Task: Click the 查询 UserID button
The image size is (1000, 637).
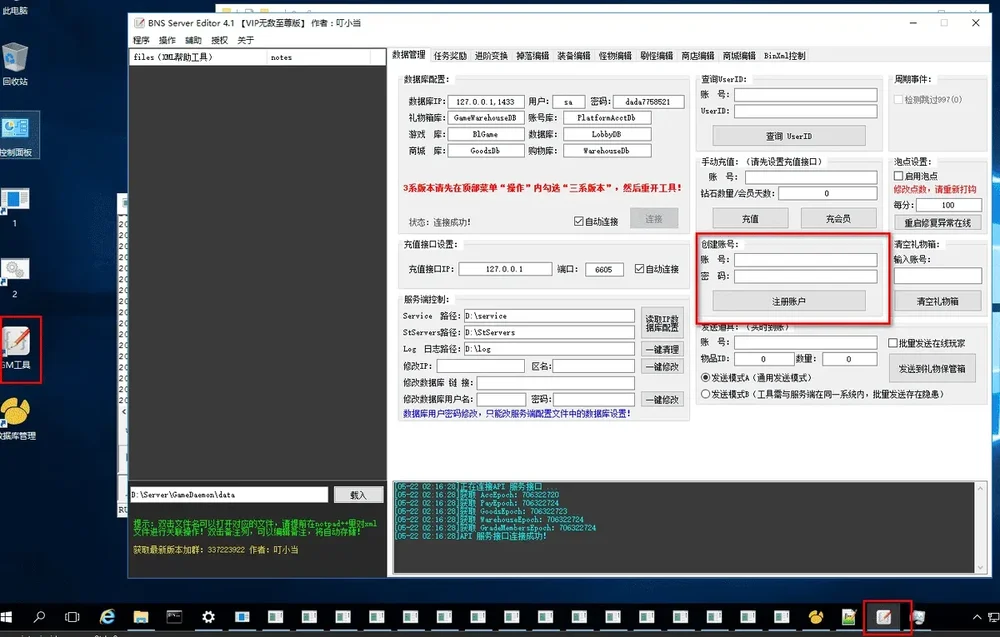Action: point(789,136)
